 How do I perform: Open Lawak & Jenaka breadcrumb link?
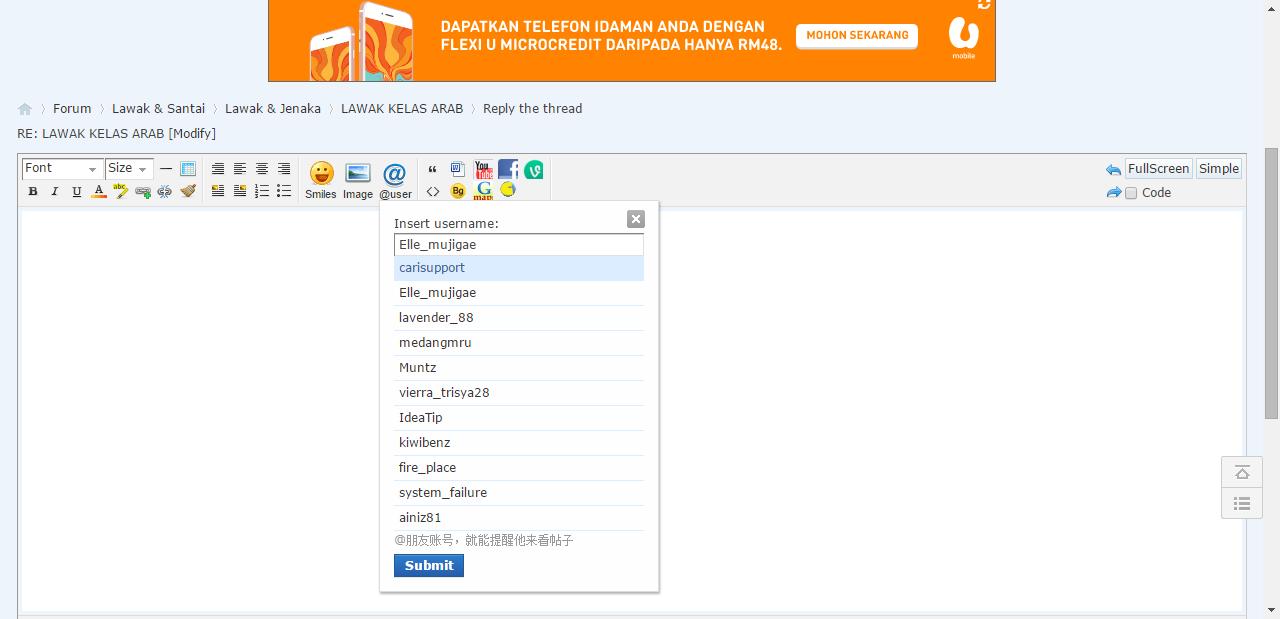[273, 108]
